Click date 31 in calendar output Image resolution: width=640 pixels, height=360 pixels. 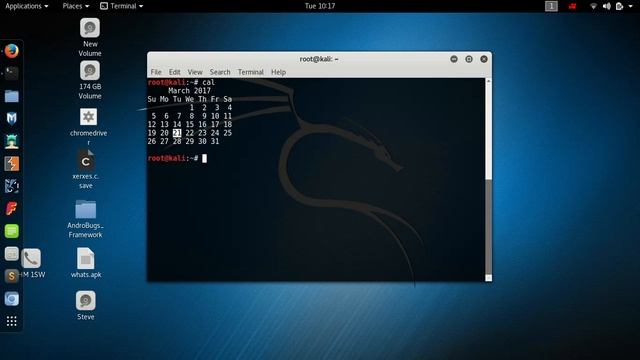click(215, 142)
